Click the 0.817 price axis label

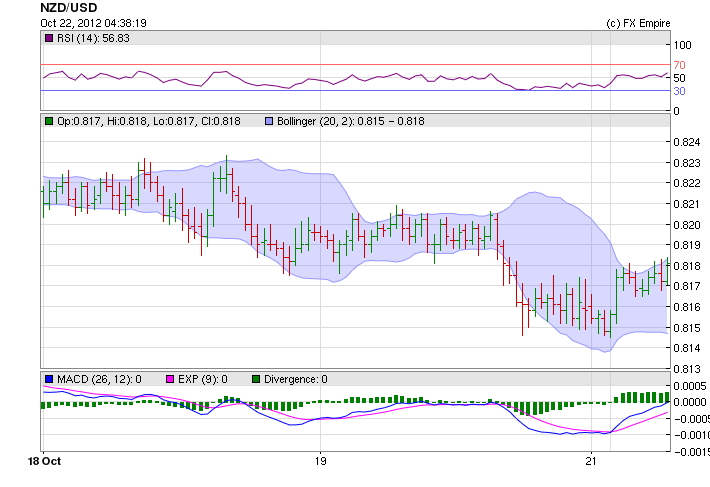(687, 286)
